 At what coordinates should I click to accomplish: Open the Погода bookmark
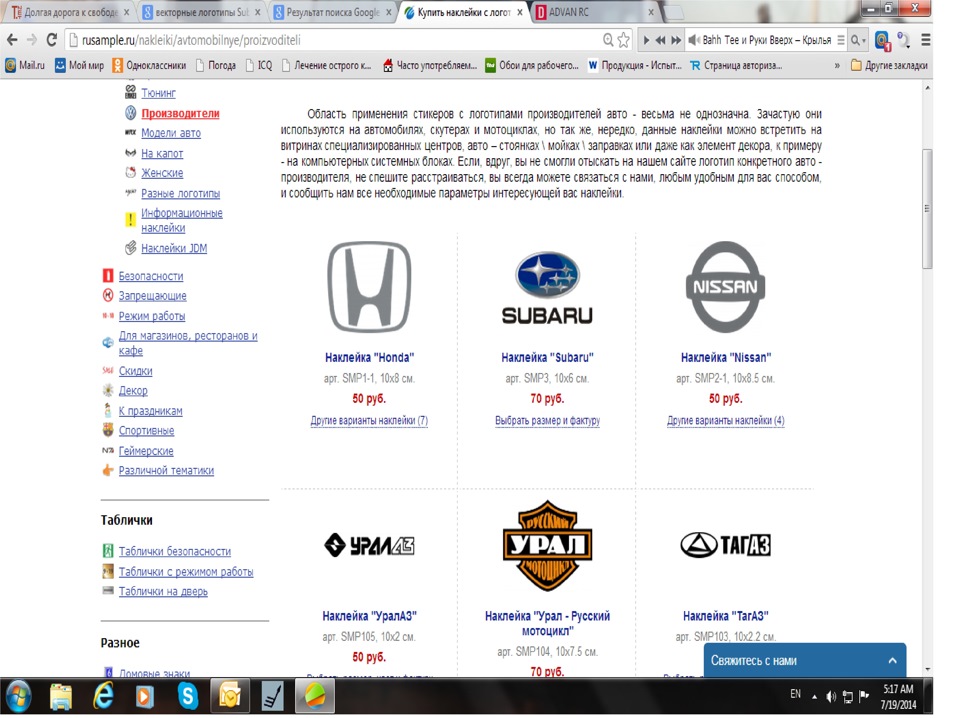click(x=216, y=65)
